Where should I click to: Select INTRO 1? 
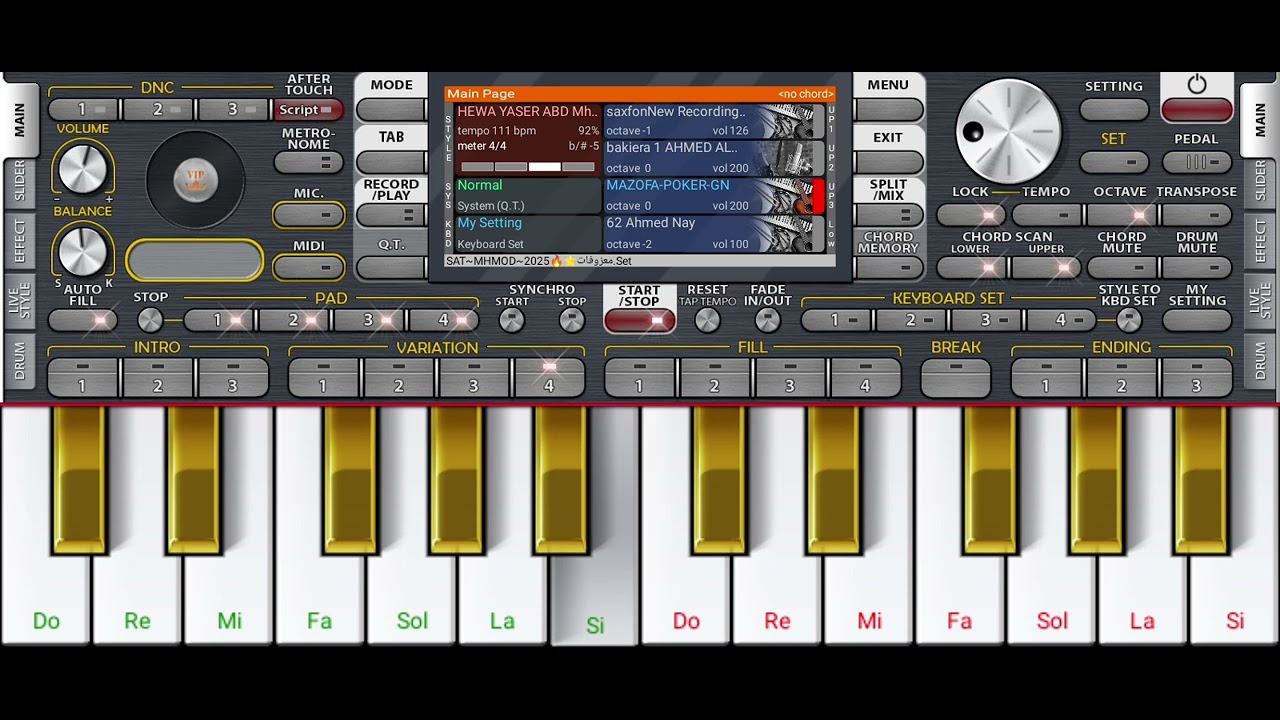pyautogui.click(x=83, y=377)
